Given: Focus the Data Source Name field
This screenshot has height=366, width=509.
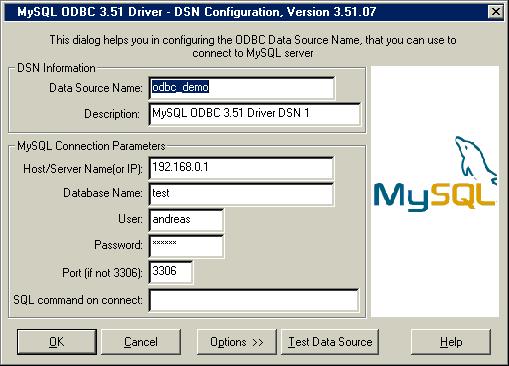Looking at the screenshot, I should click(242, 88).
